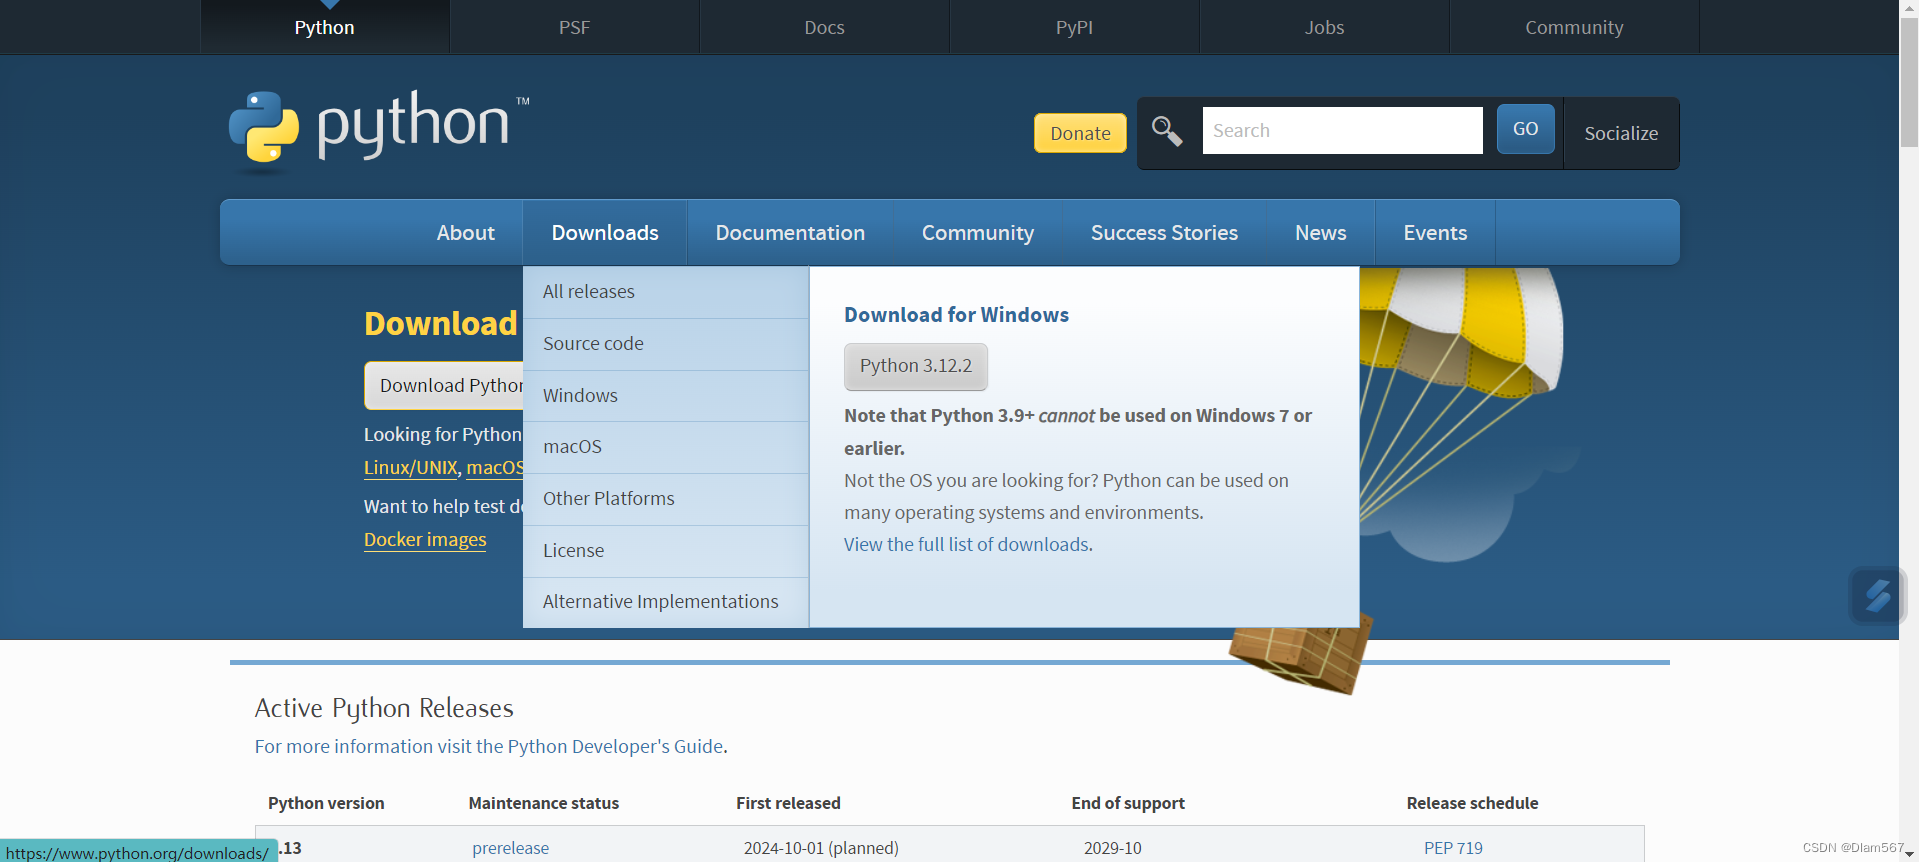Click the yellow Donate button
This screenshot has height=862, width=1919.
(x=1080, y=133)
